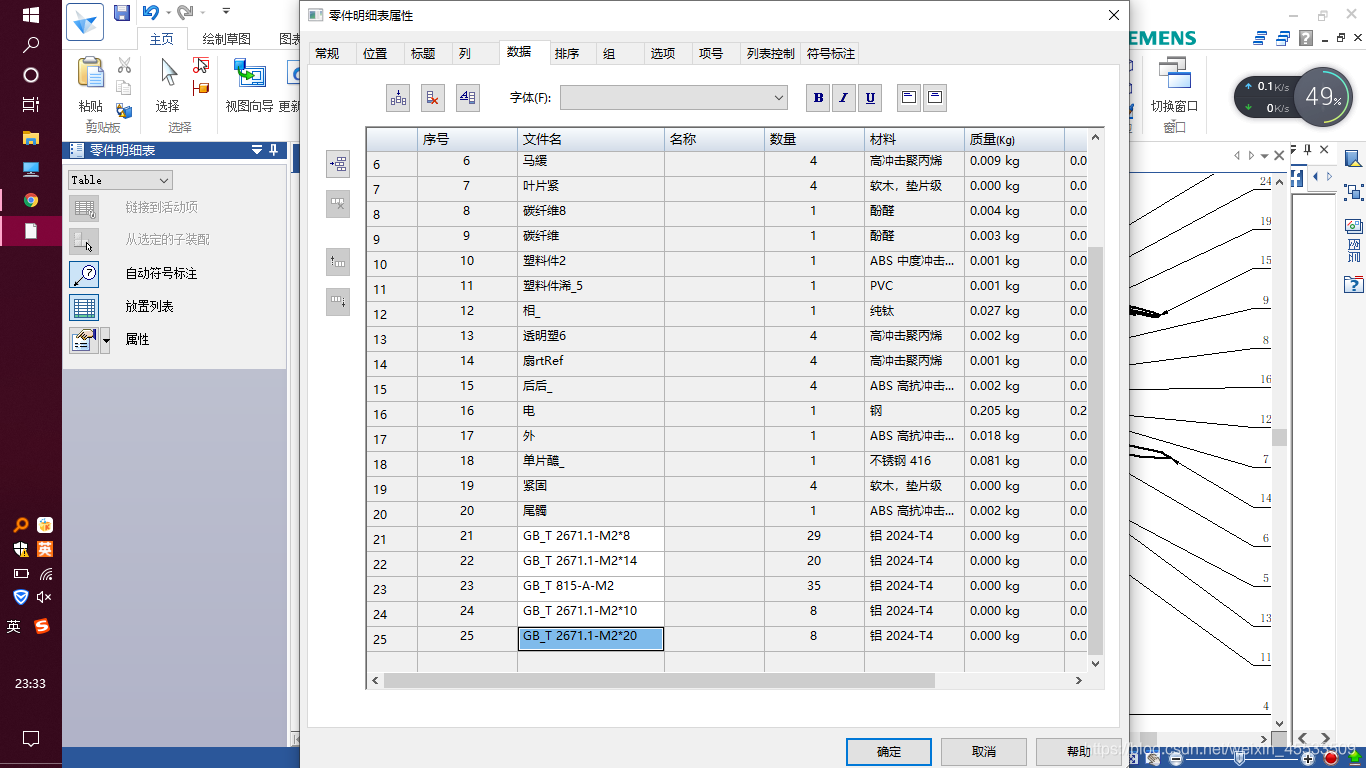Click the second text alignment icon after underline
The height and width of the screenshot is (768, 1366).
[934, 97]
